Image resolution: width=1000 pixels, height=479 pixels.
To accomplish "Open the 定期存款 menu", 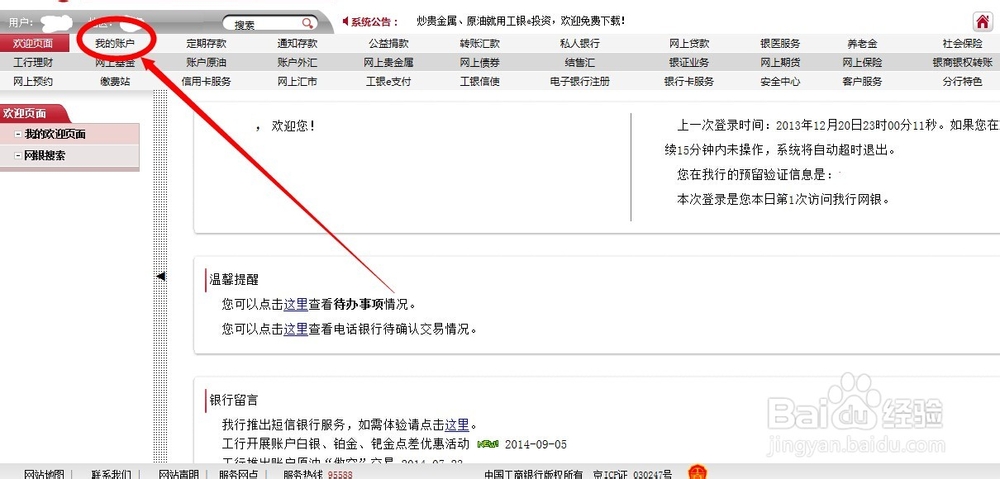I will point(206,44).
